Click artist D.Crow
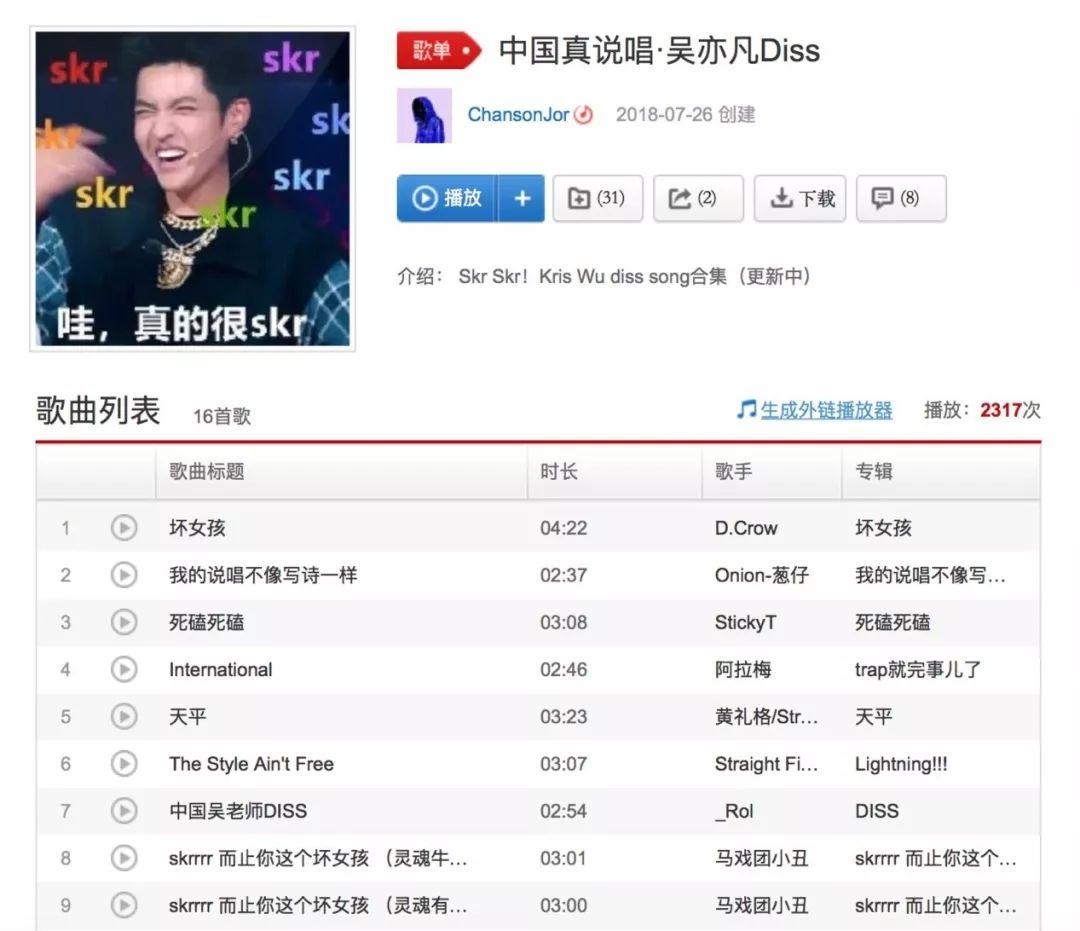The height and width of the screenshot is (931, 1080). coord(746,528)
